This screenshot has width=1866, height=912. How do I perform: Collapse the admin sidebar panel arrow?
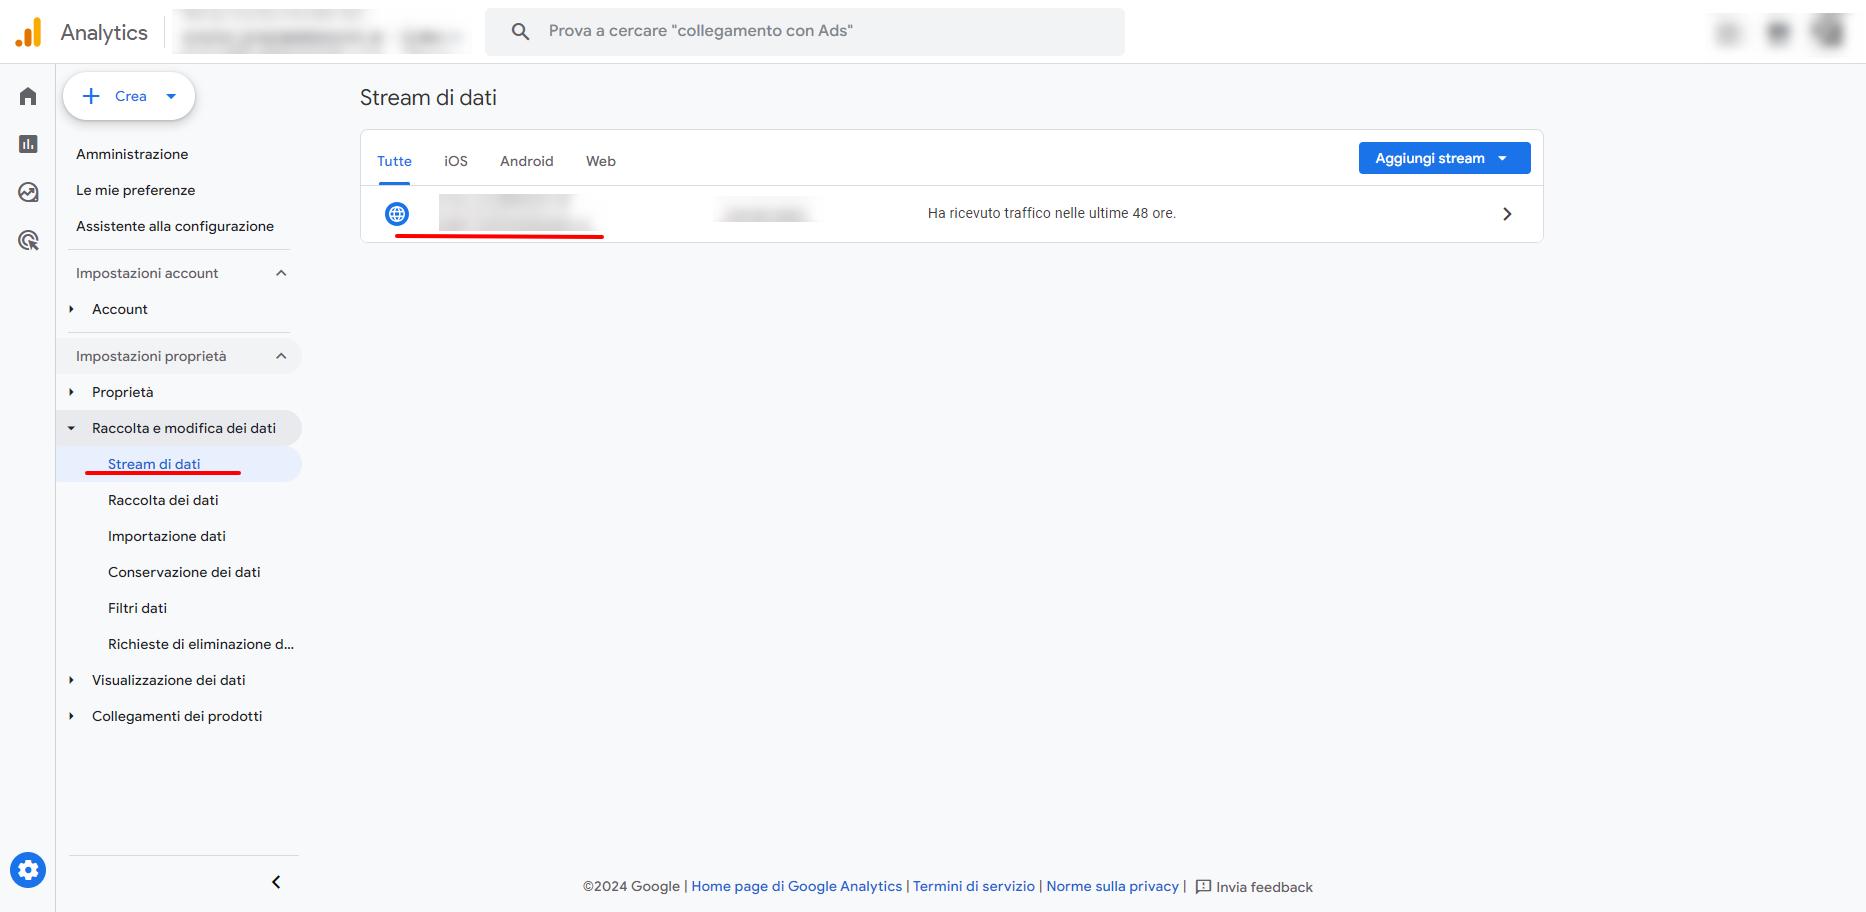pos(276,882)
